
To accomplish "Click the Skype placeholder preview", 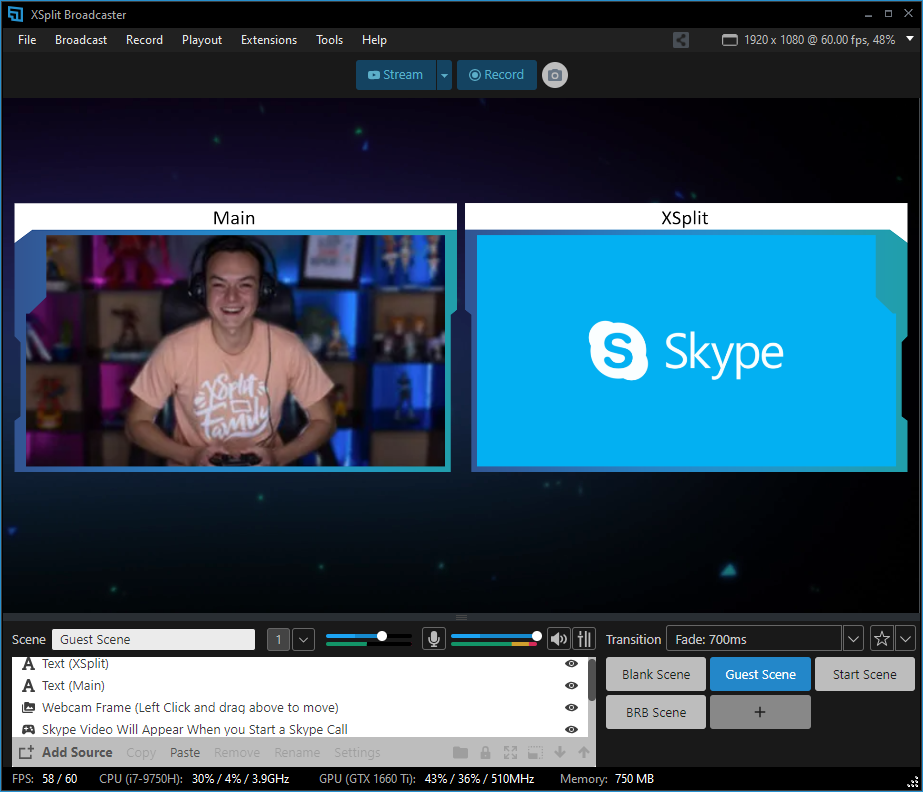I will pos(686,350).
